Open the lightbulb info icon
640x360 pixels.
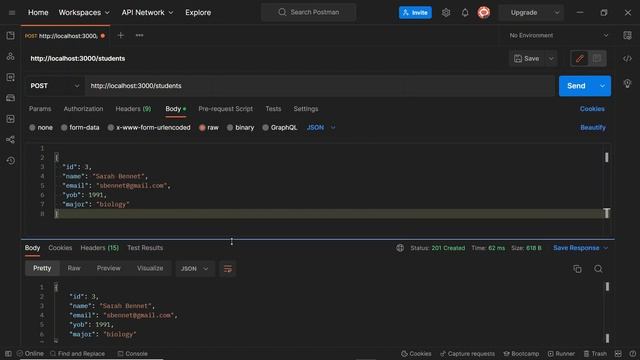pyautogui.click(x=627, y=84)
